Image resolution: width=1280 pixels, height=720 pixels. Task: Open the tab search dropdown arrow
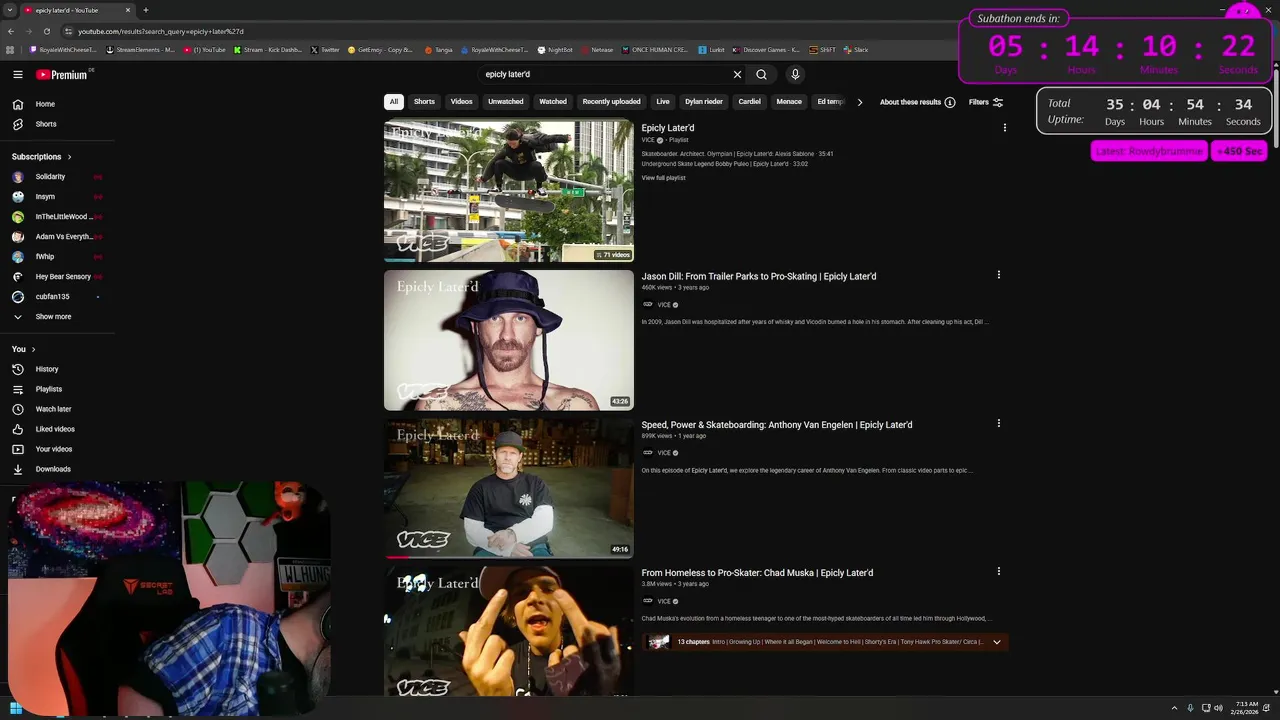(x=10, y=10)
